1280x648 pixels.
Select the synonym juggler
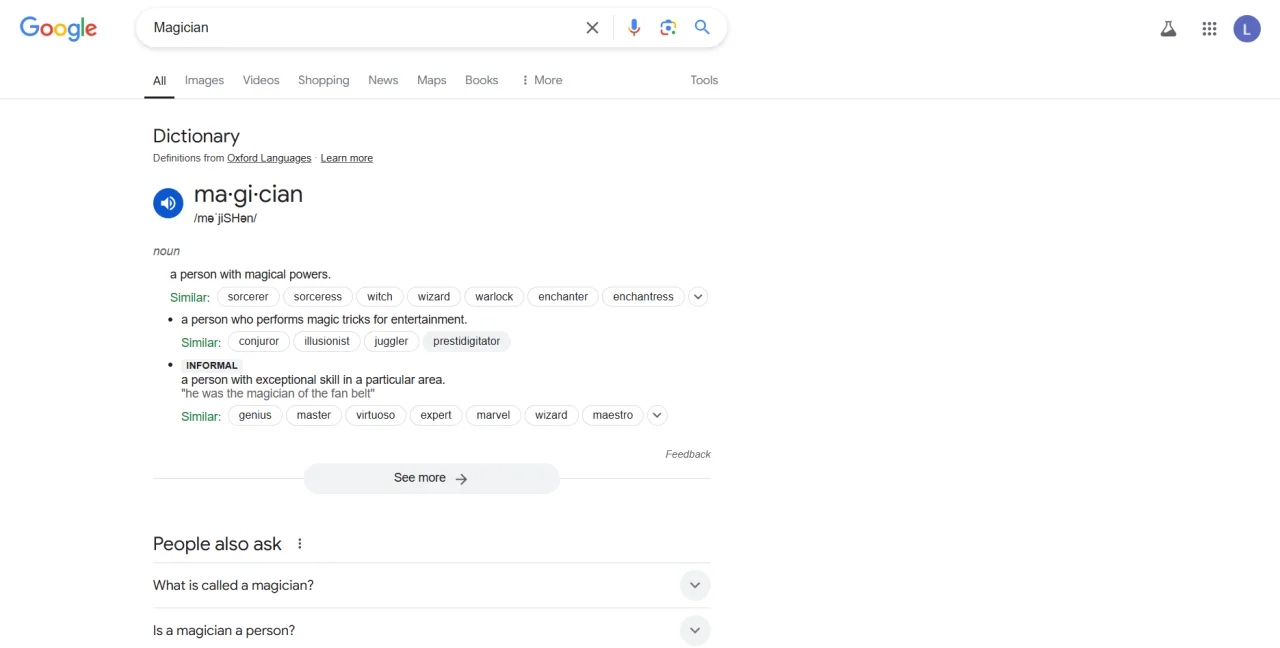pos(391,341)
